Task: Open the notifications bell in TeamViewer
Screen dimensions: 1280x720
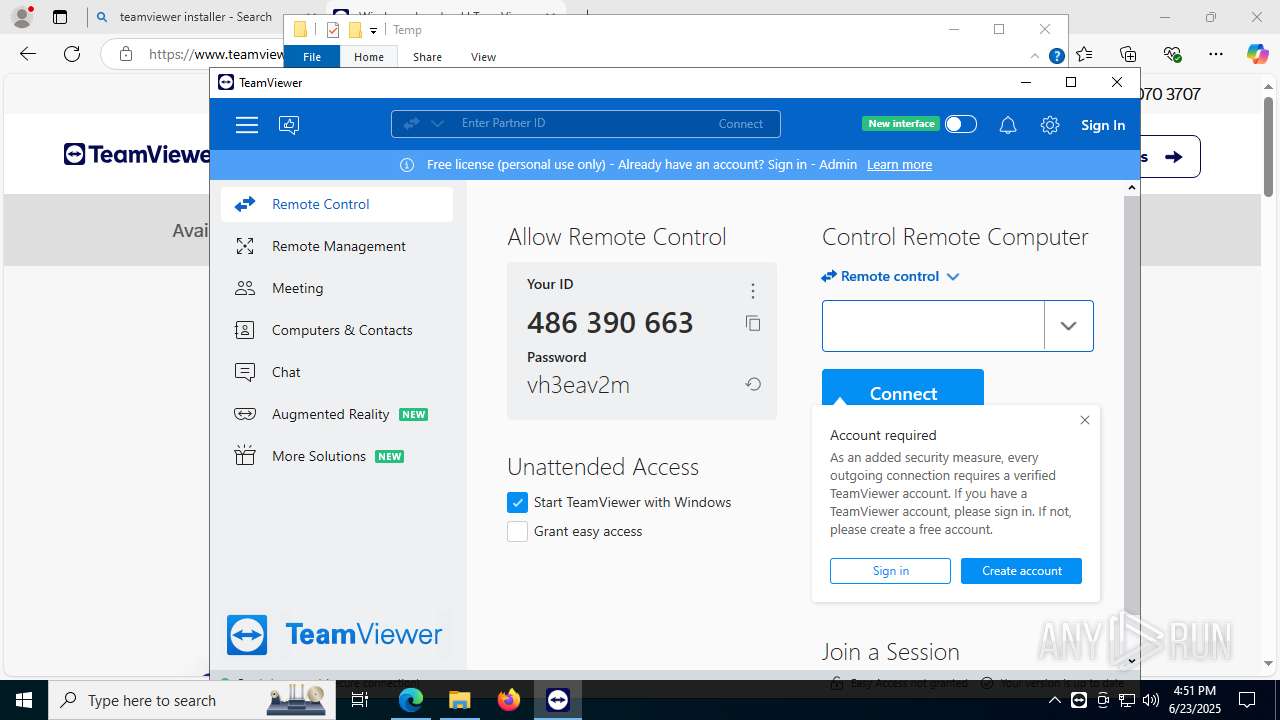Action: click(1008, 125)
